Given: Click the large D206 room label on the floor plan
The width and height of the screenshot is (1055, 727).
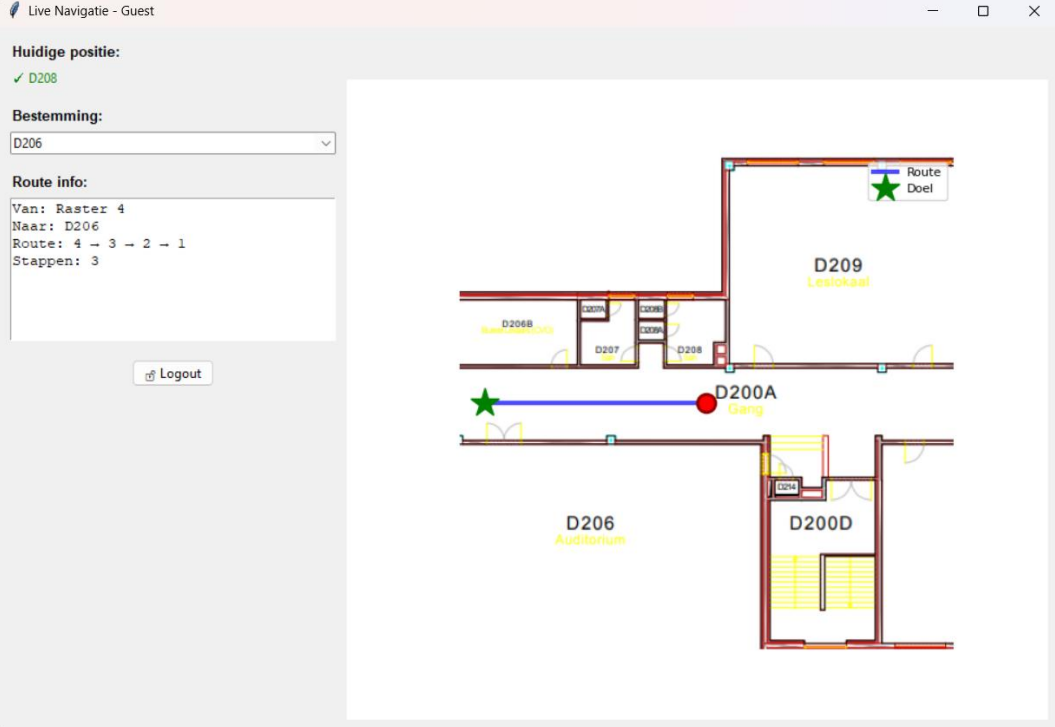Looking at the screenshot, I should (590, 523).
